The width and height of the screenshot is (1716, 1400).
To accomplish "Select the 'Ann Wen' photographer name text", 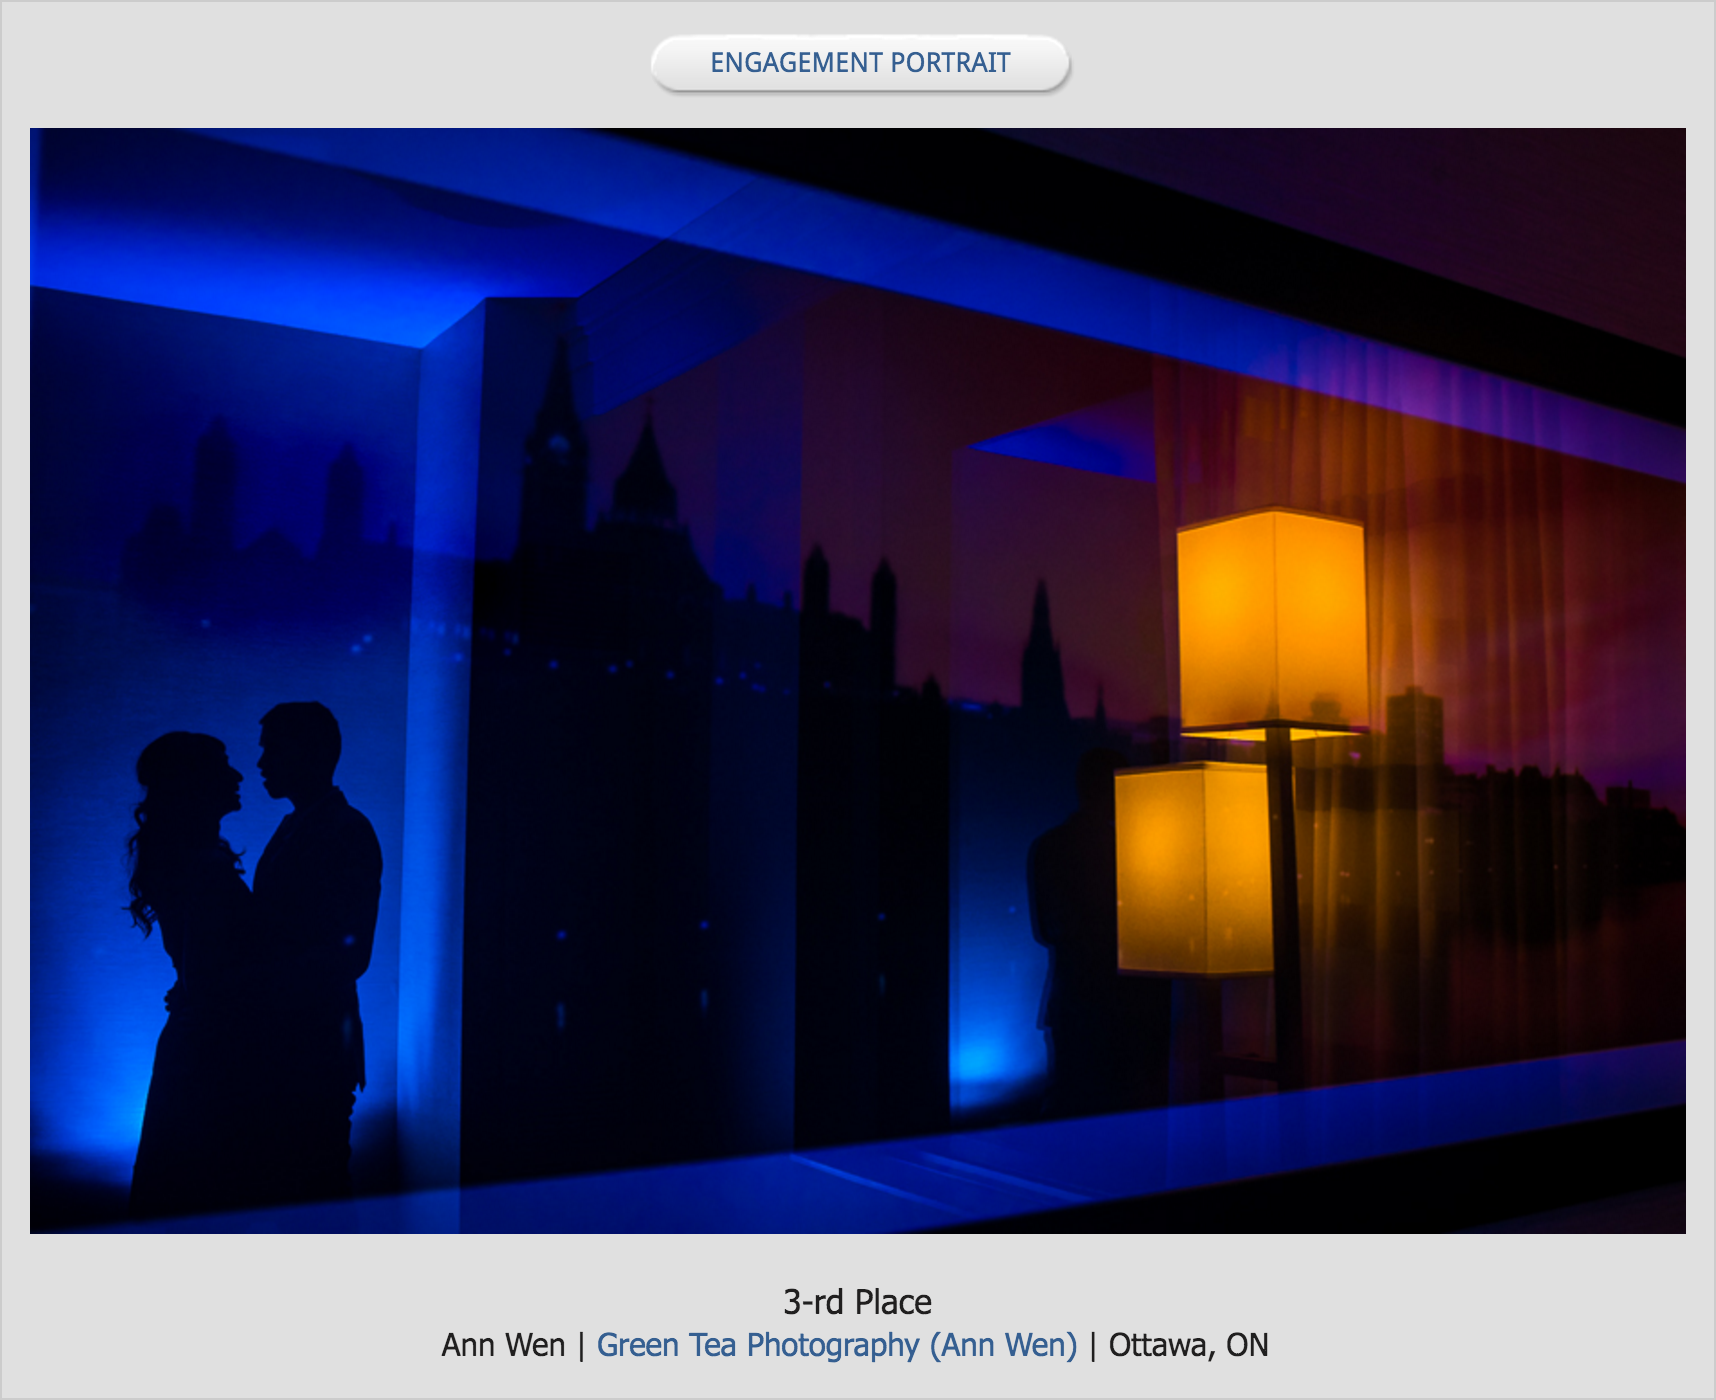I will pyautogui.click(x=504, y=1345).
